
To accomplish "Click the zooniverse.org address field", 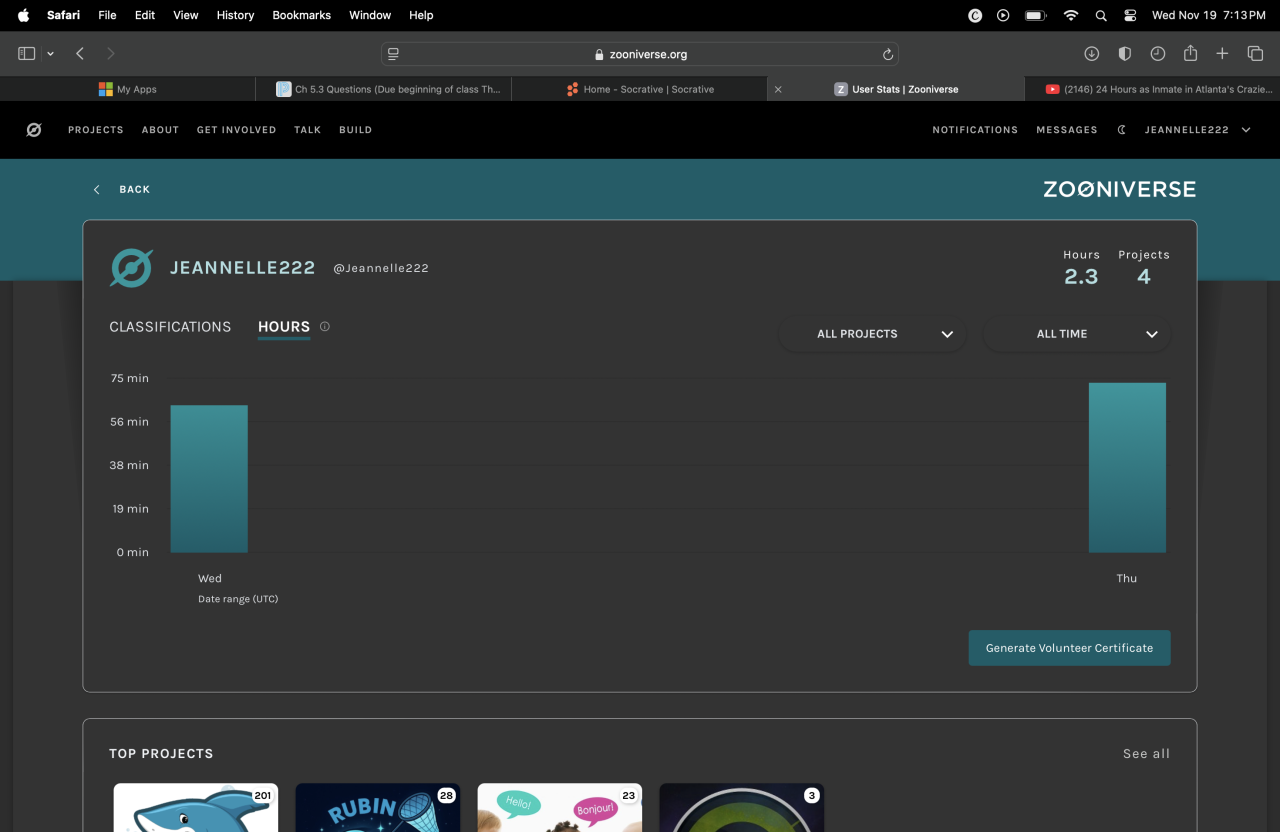I will [640, 54].
